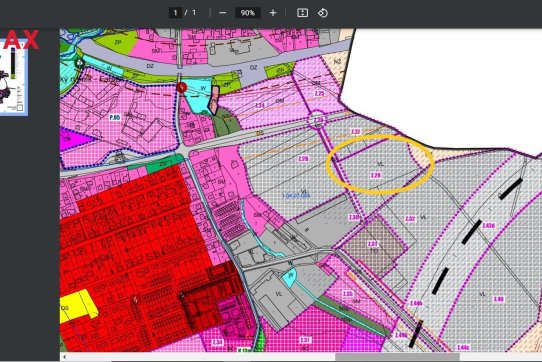Click the green circular symbol near the river

pos(80,63)
